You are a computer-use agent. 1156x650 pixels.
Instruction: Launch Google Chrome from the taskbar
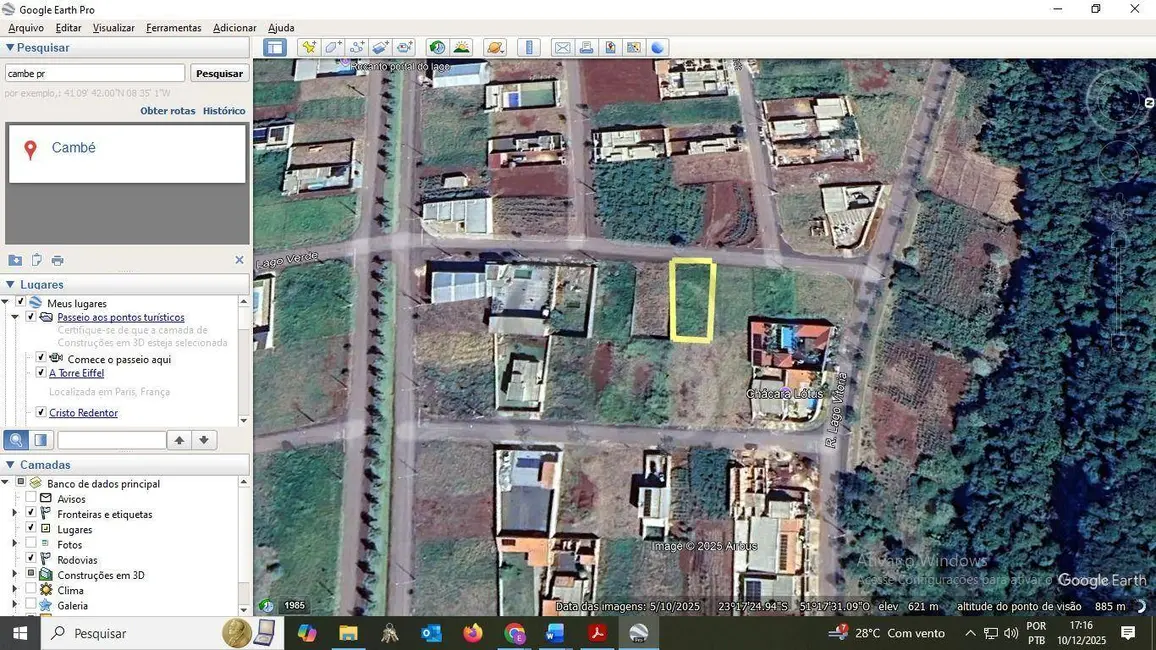pyautogui.click(x=515, y=634)
